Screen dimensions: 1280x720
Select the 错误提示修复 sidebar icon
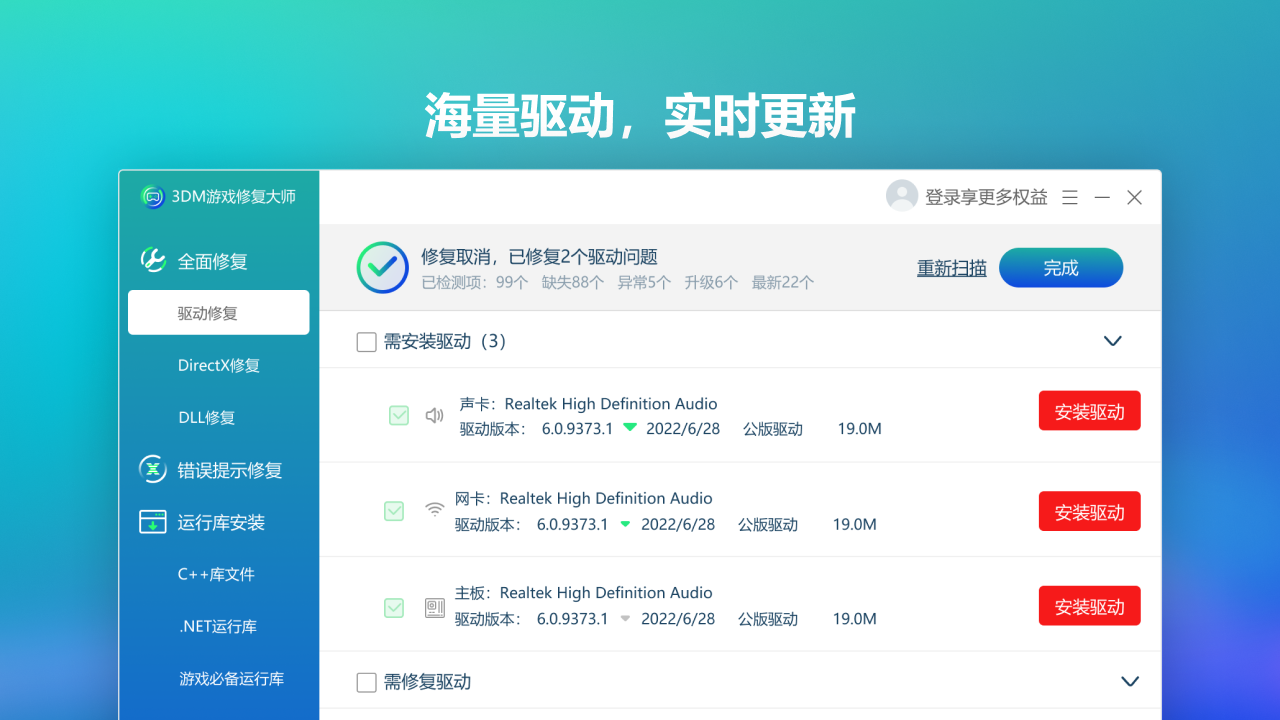152,469
